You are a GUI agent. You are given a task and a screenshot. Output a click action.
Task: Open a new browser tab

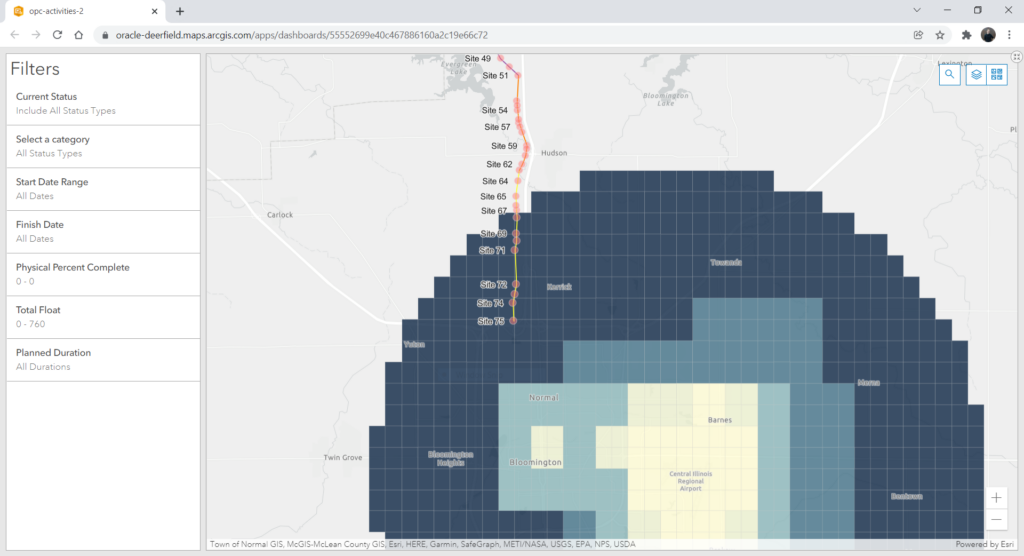pos(180,11)
